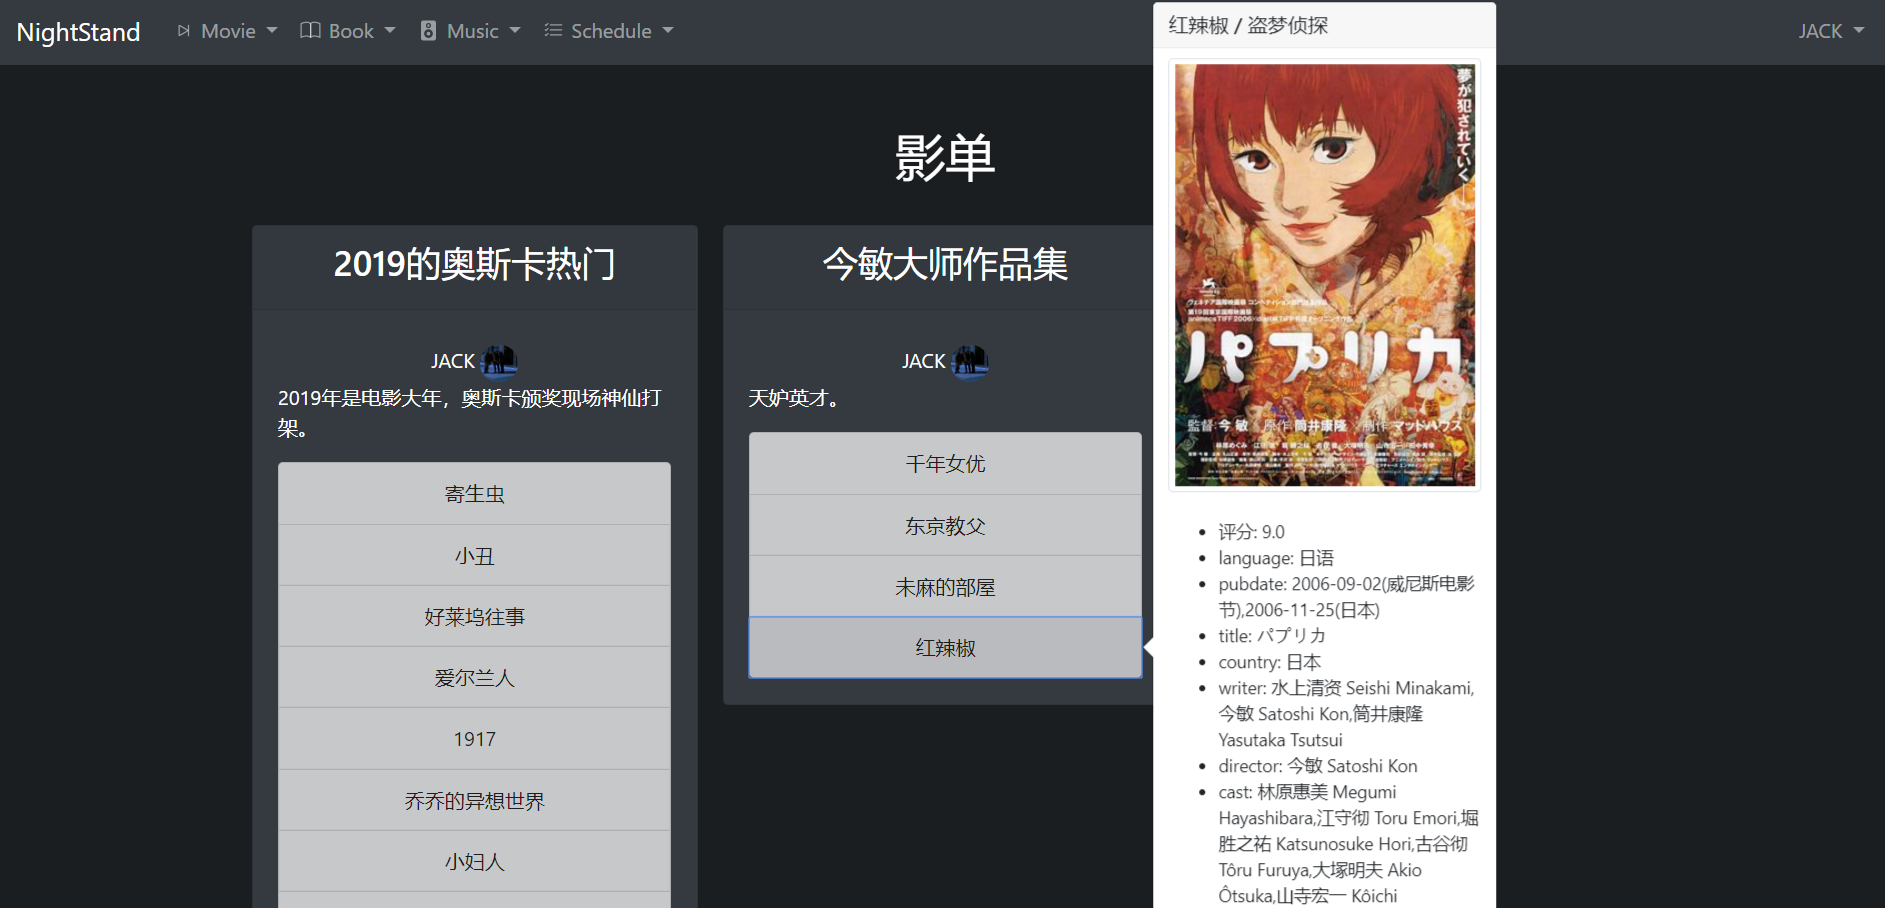Click the description starting with 2019年是电影大年
Screen dimensions: 1885x908
(471, 413)
